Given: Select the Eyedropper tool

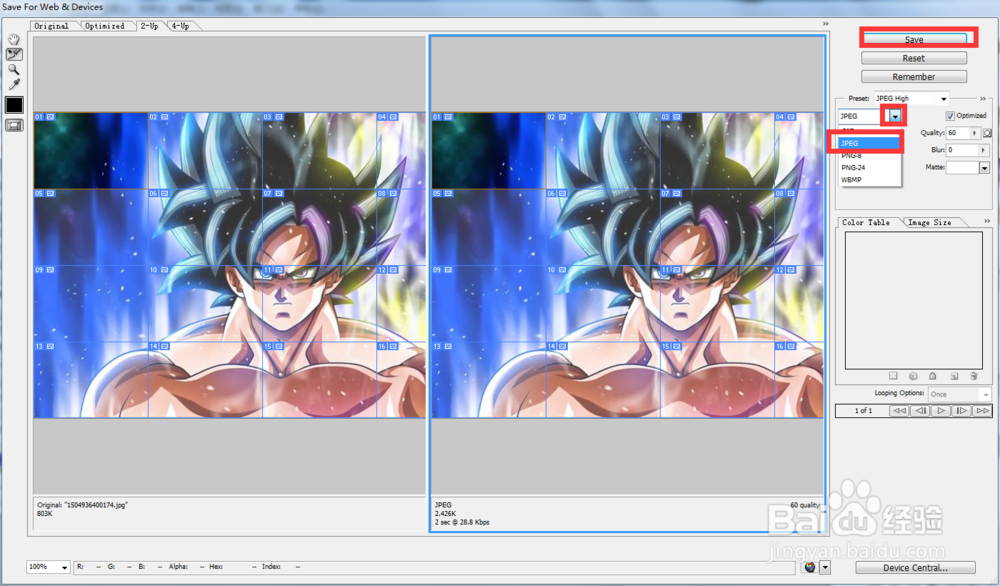Looking at the screenshot, I should 14,84.
